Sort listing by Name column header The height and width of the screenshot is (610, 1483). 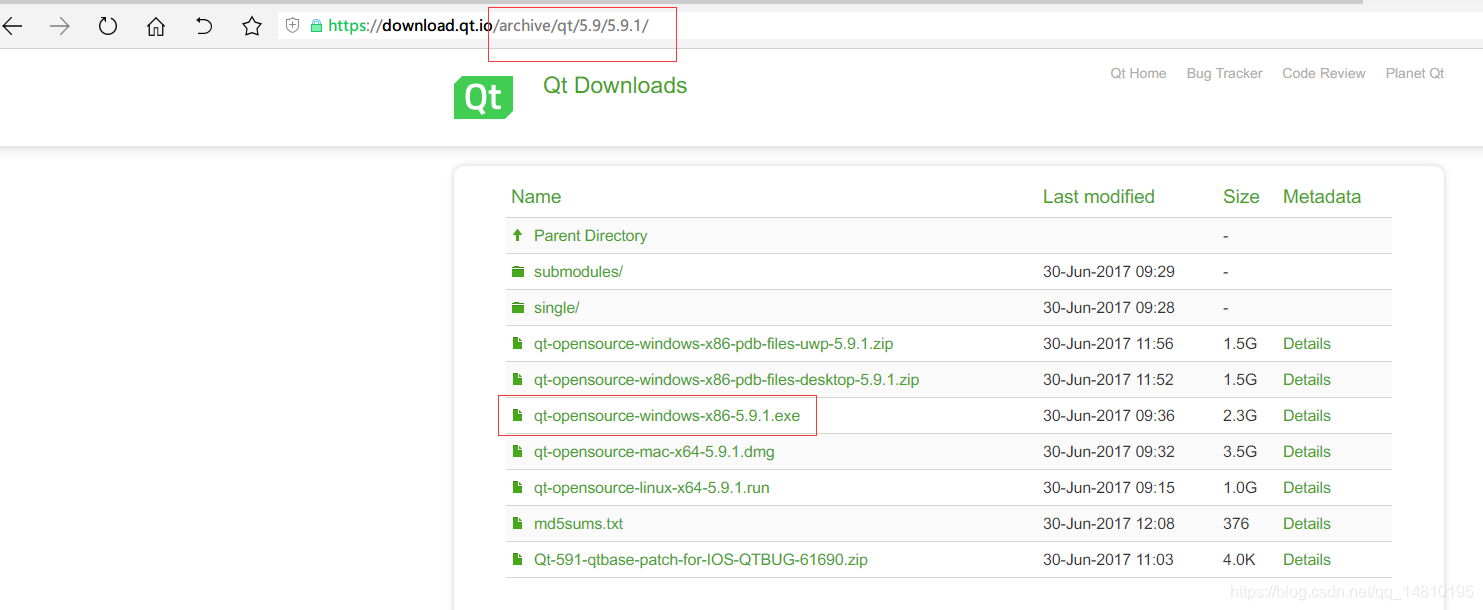(x=536, y=197)
